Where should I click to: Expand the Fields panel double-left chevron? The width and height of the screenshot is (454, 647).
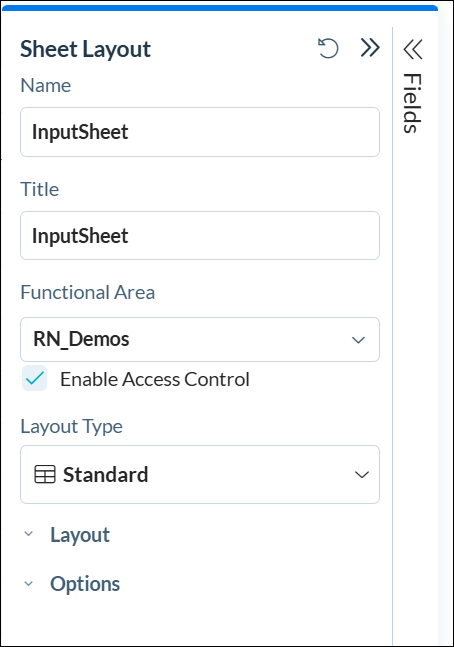pos(413,49)
